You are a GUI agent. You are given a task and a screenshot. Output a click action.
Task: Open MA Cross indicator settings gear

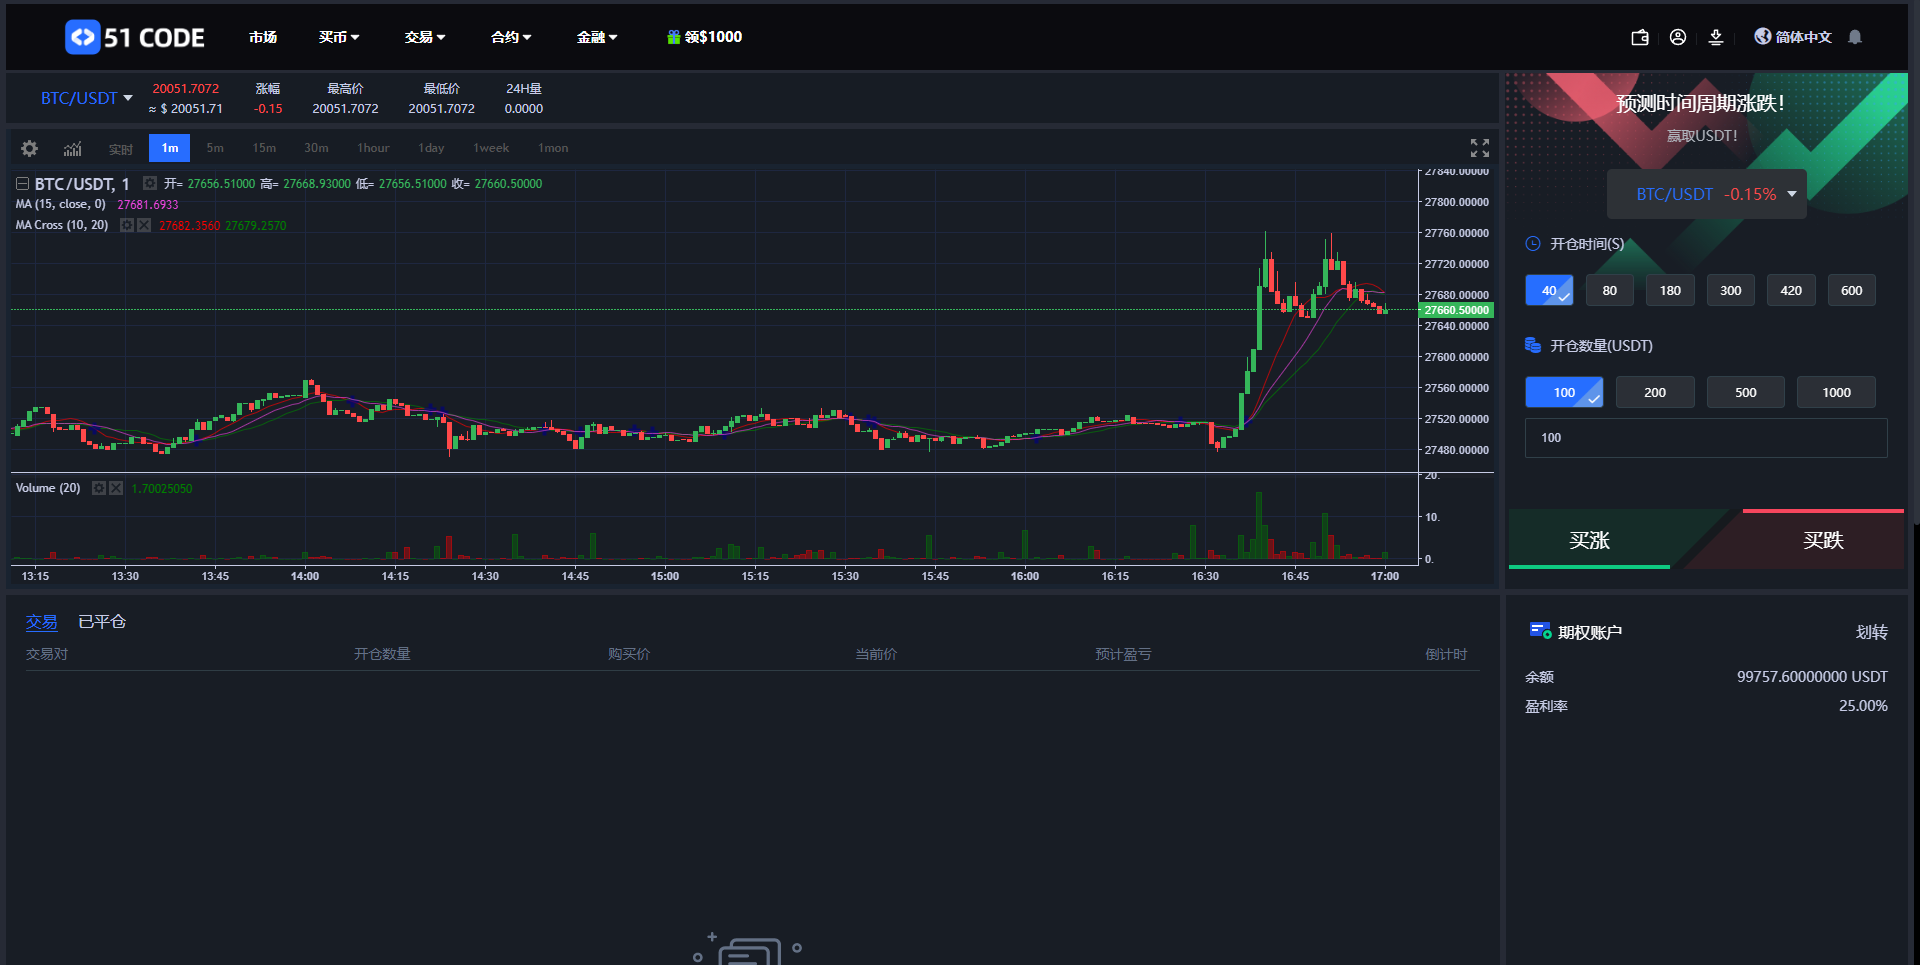(x=127, y=225)
